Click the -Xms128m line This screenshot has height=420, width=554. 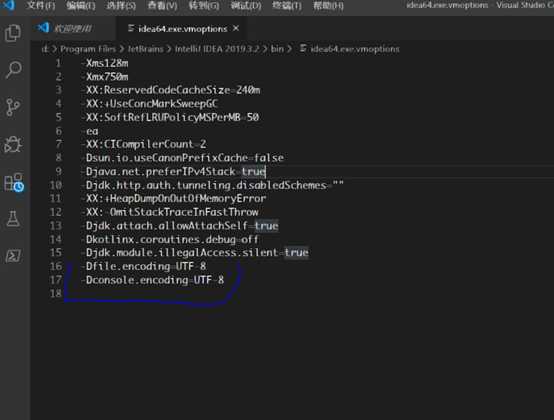point(105,63)
